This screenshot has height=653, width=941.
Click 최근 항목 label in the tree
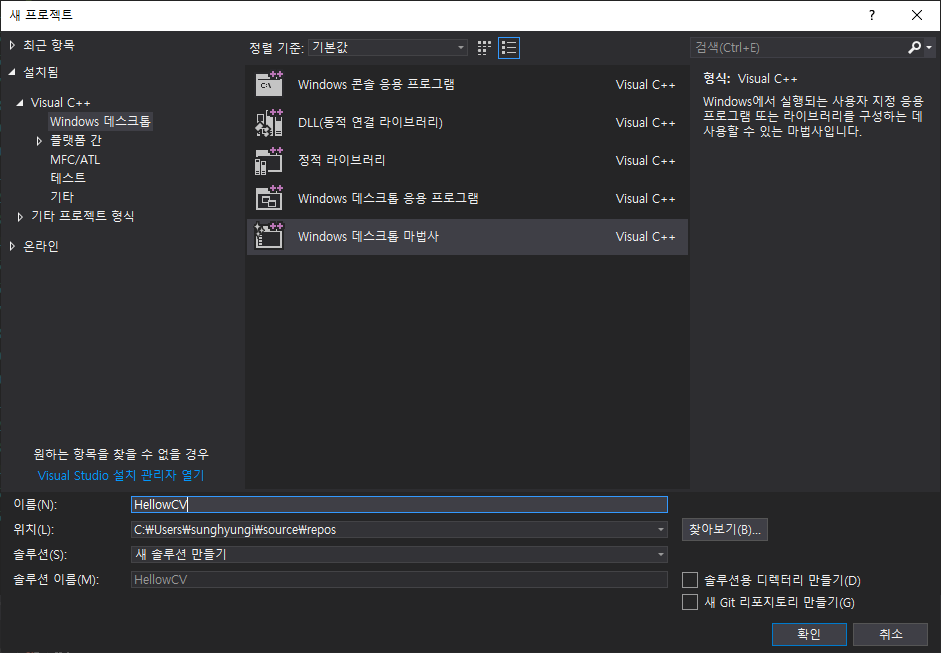point(49,45)
